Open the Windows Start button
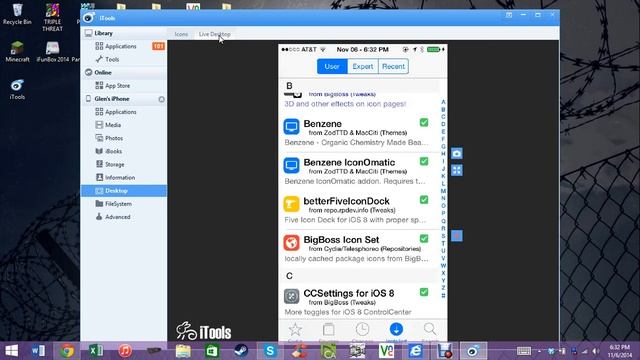 [x=11, y=351]
